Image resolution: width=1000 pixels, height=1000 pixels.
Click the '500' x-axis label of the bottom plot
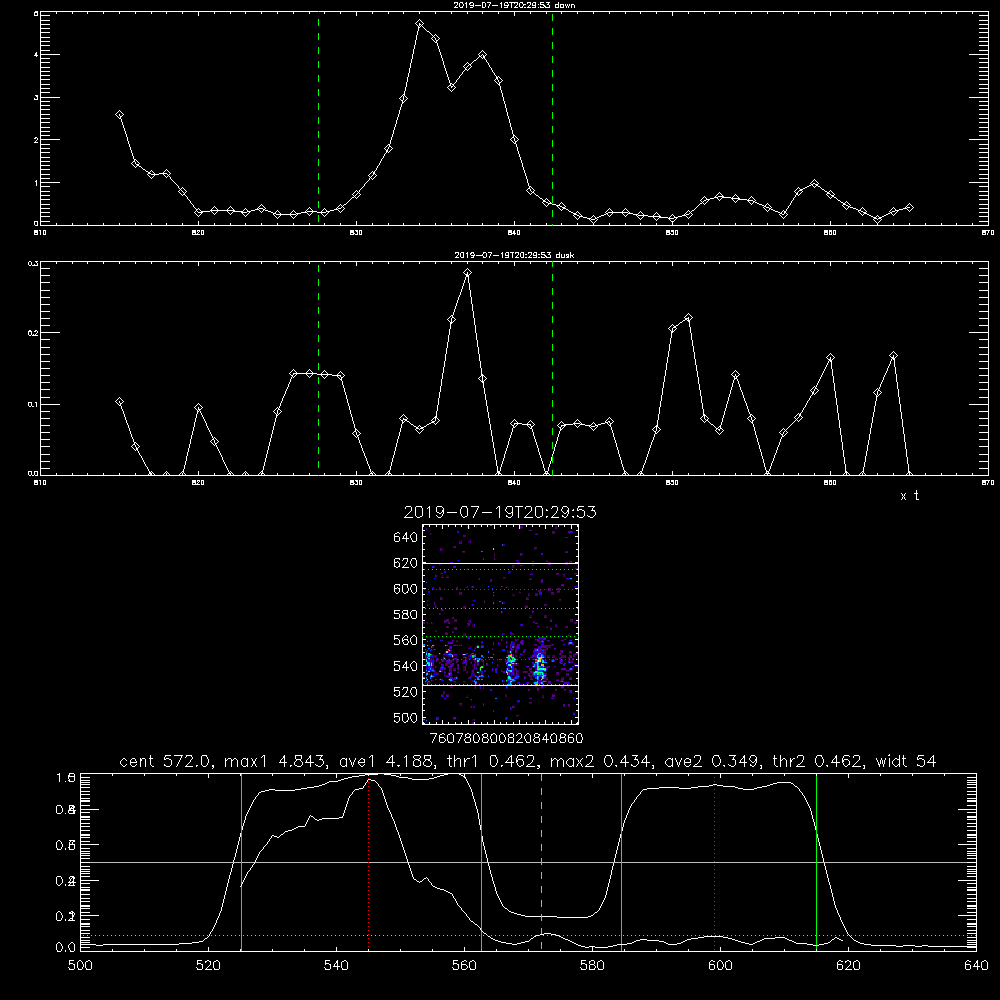(x=80, y=966)
